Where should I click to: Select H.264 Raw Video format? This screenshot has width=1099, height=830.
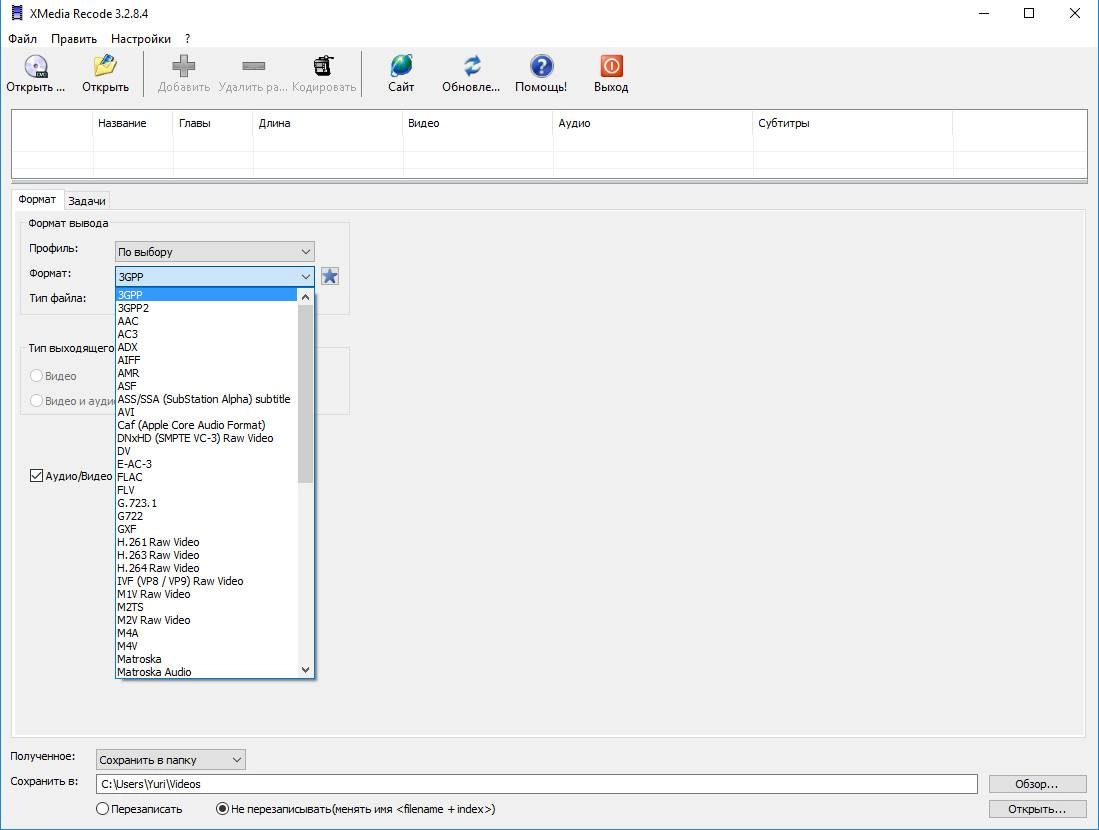pos(207,568)
